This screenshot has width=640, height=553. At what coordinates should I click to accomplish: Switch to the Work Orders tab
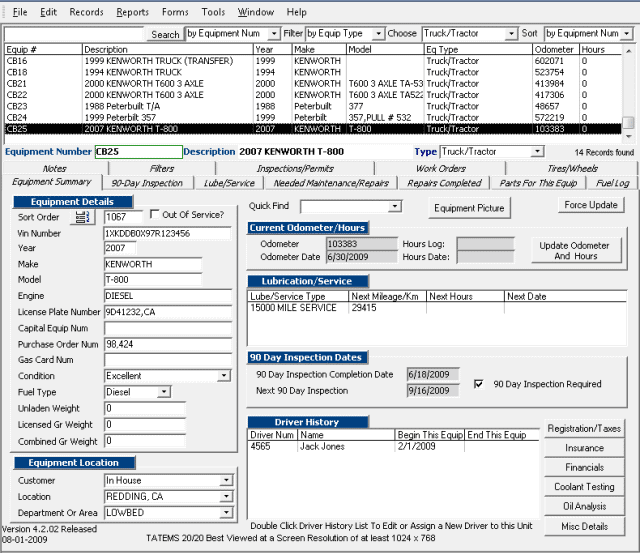[440, 168]
